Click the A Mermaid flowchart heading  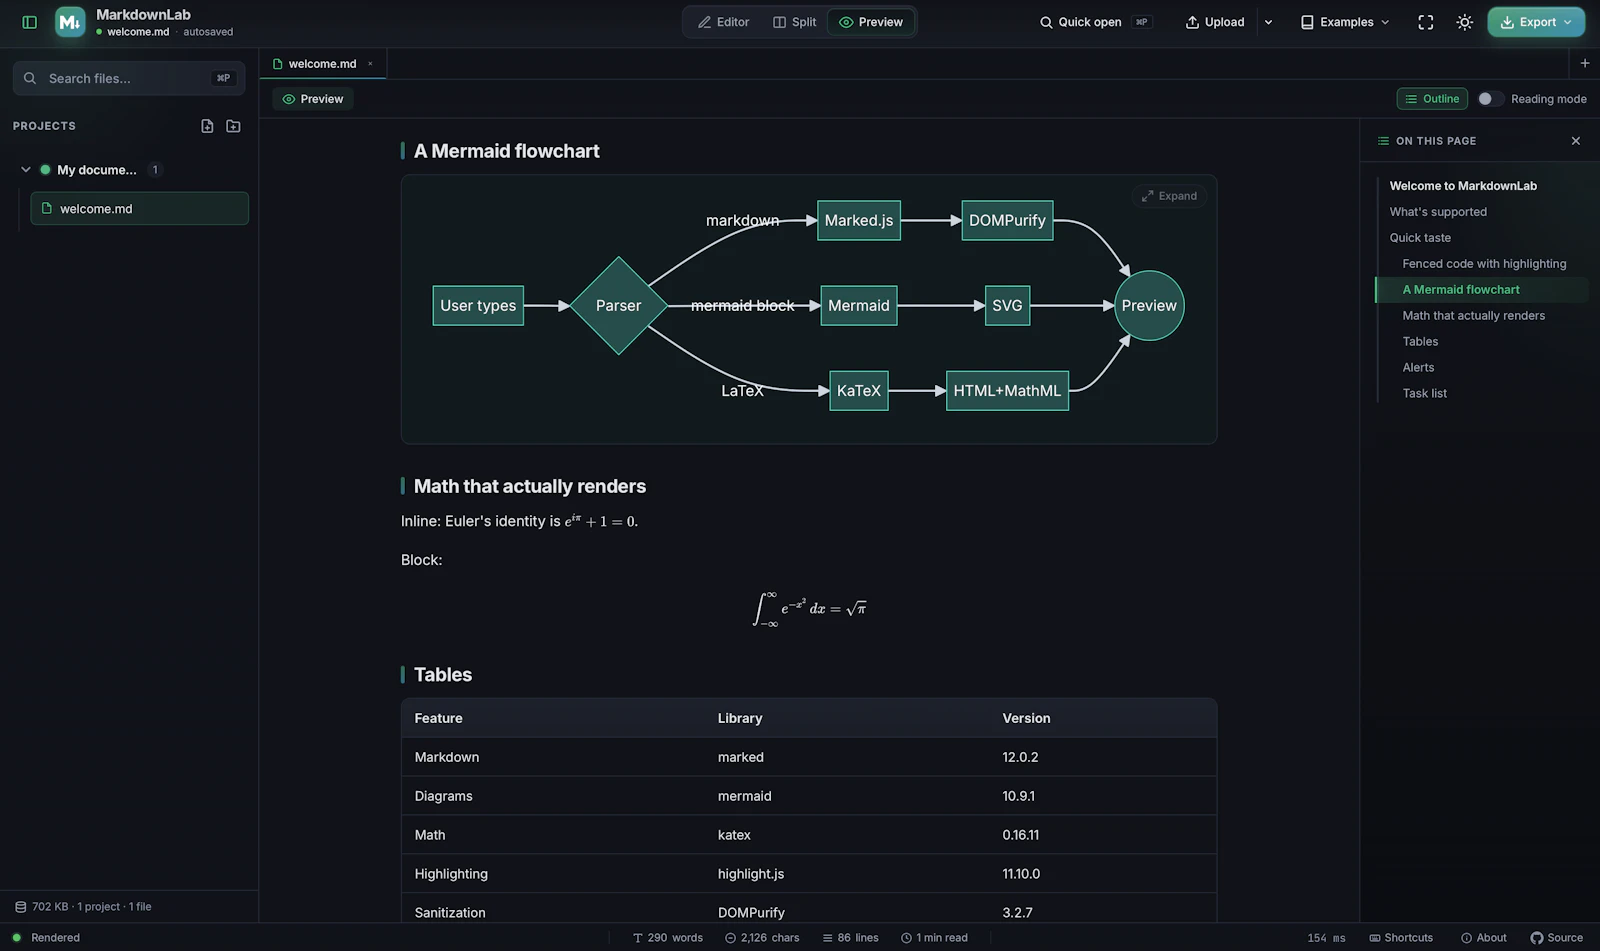(x=507, y=151)
